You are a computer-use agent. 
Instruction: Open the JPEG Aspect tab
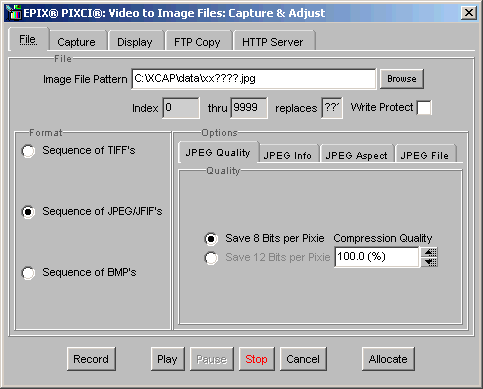pyautogui.click(x=356, y=155)
